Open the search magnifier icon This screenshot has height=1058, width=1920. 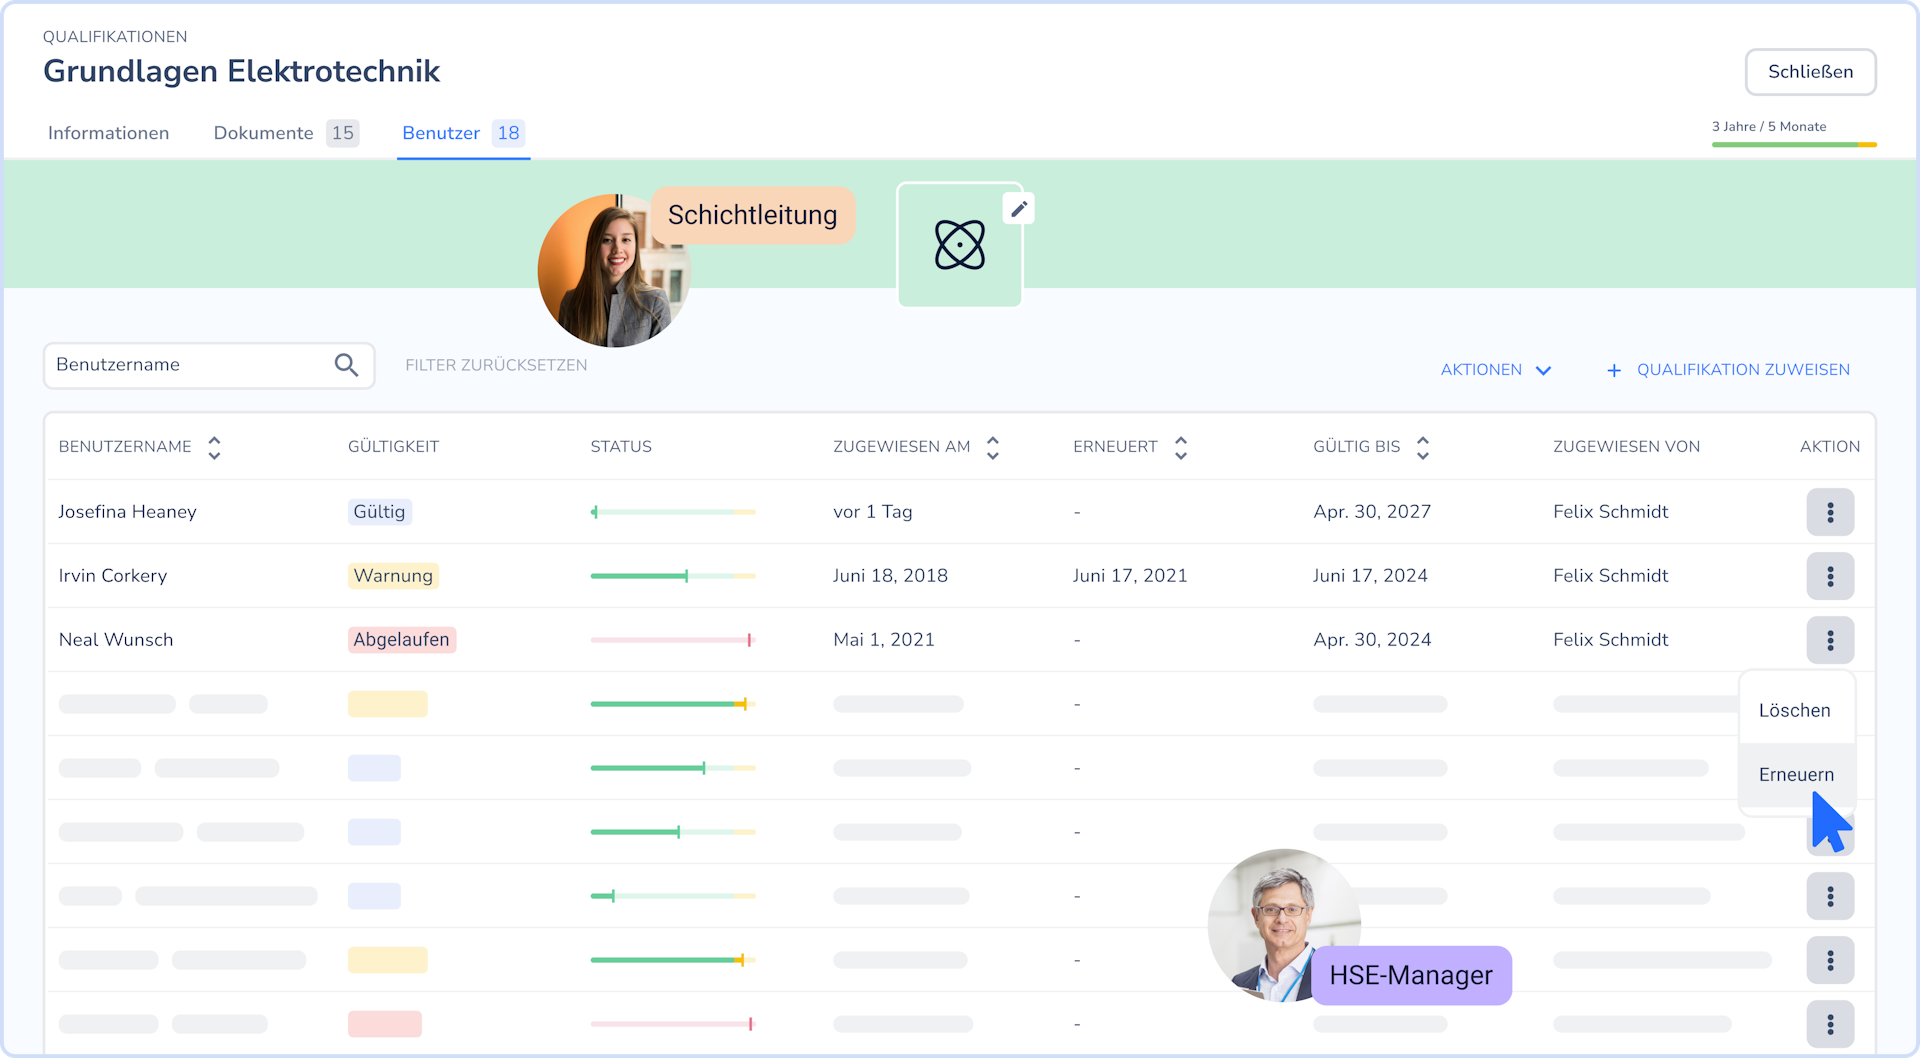point(346,365)
